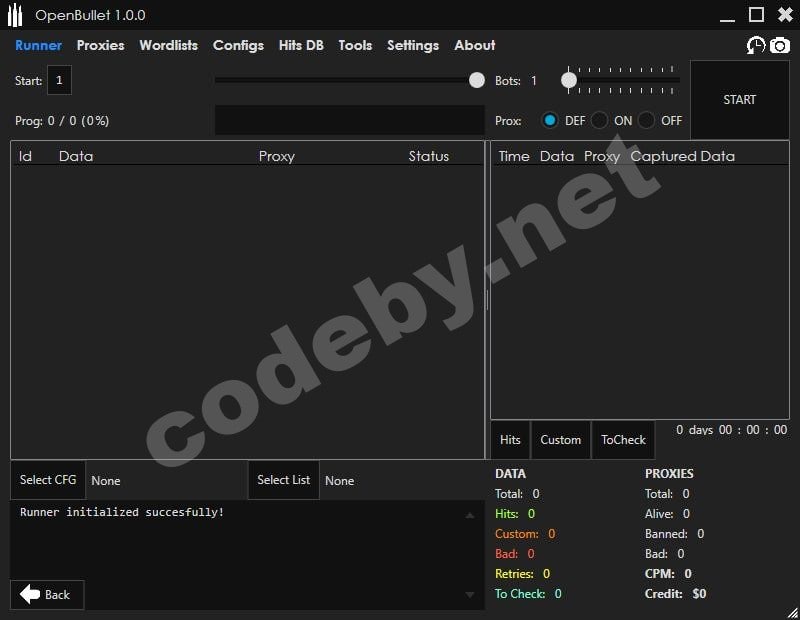Image resolution: width=800 pixels, height=620 pixels.
Task: Click the Select List button
Action: pyautogui.click(x=284, y=480)
